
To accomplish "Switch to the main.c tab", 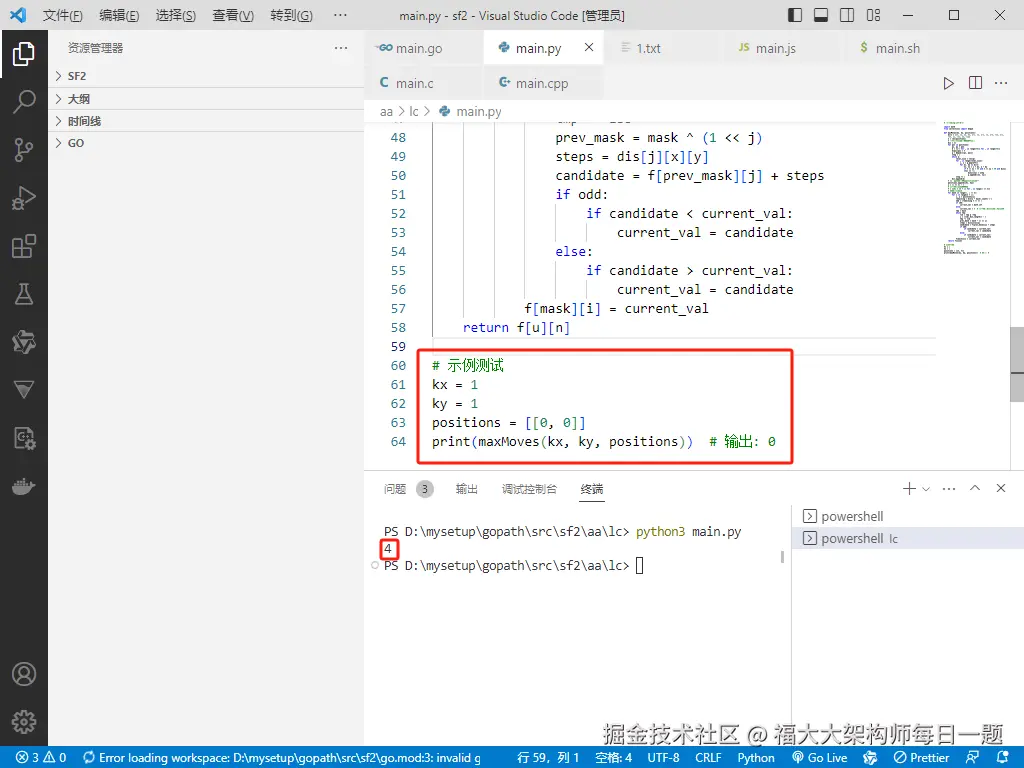I will [x=423, y=83].
